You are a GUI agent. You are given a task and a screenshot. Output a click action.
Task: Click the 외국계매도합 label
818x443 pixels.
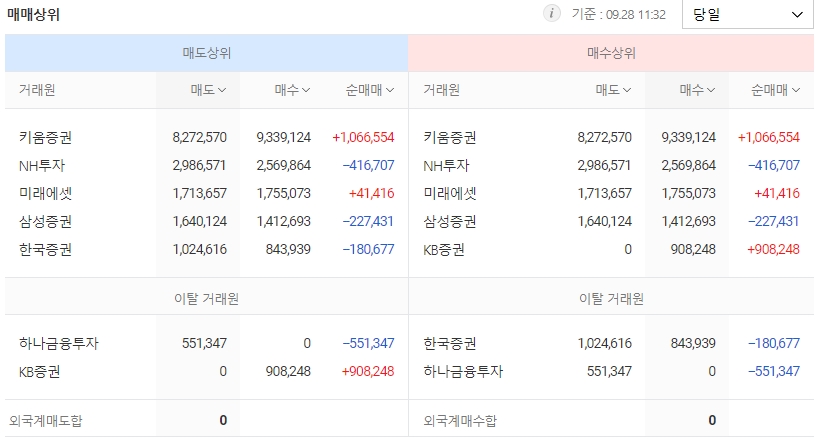45,420
